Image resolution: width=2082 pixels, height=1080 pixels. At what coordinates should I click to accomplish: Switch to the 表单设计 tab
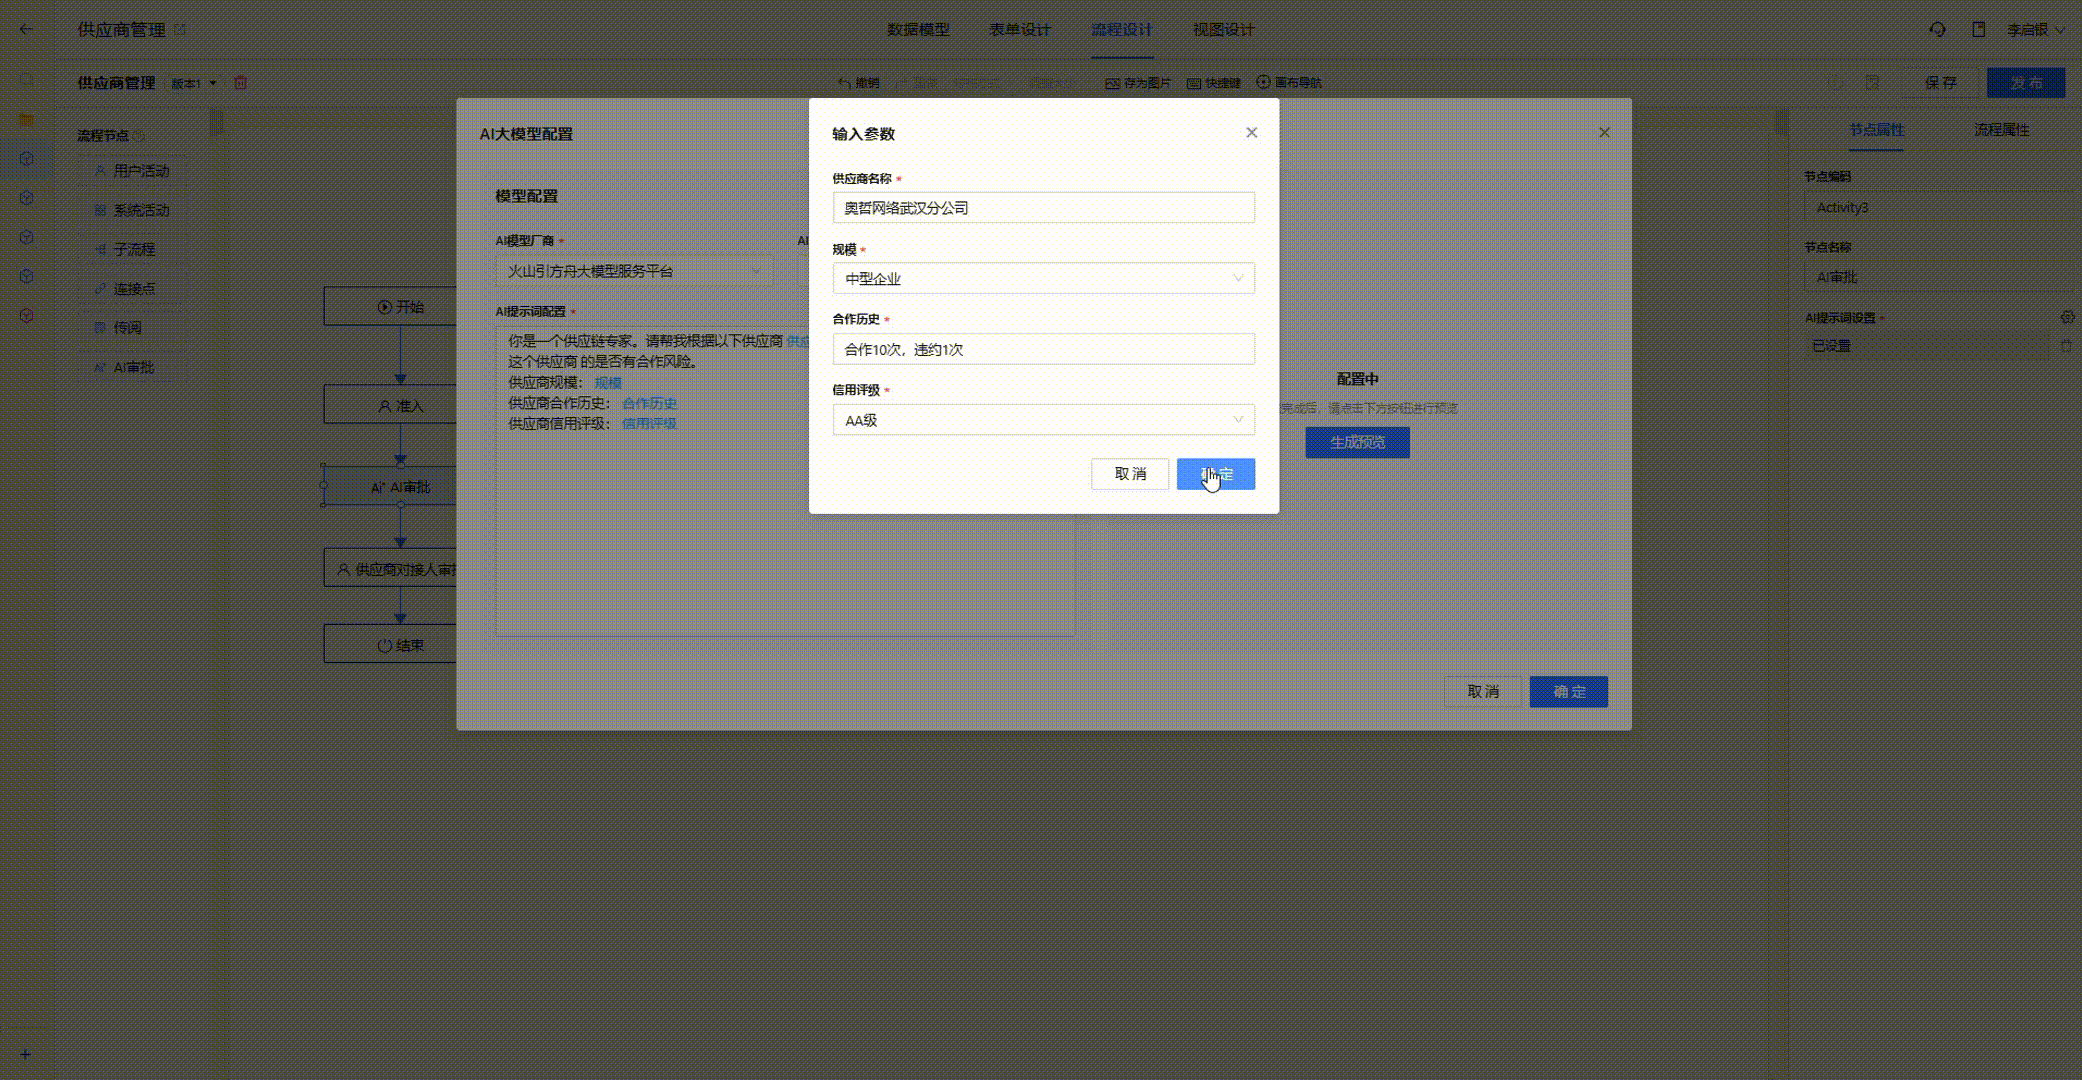coord(1019,30)
